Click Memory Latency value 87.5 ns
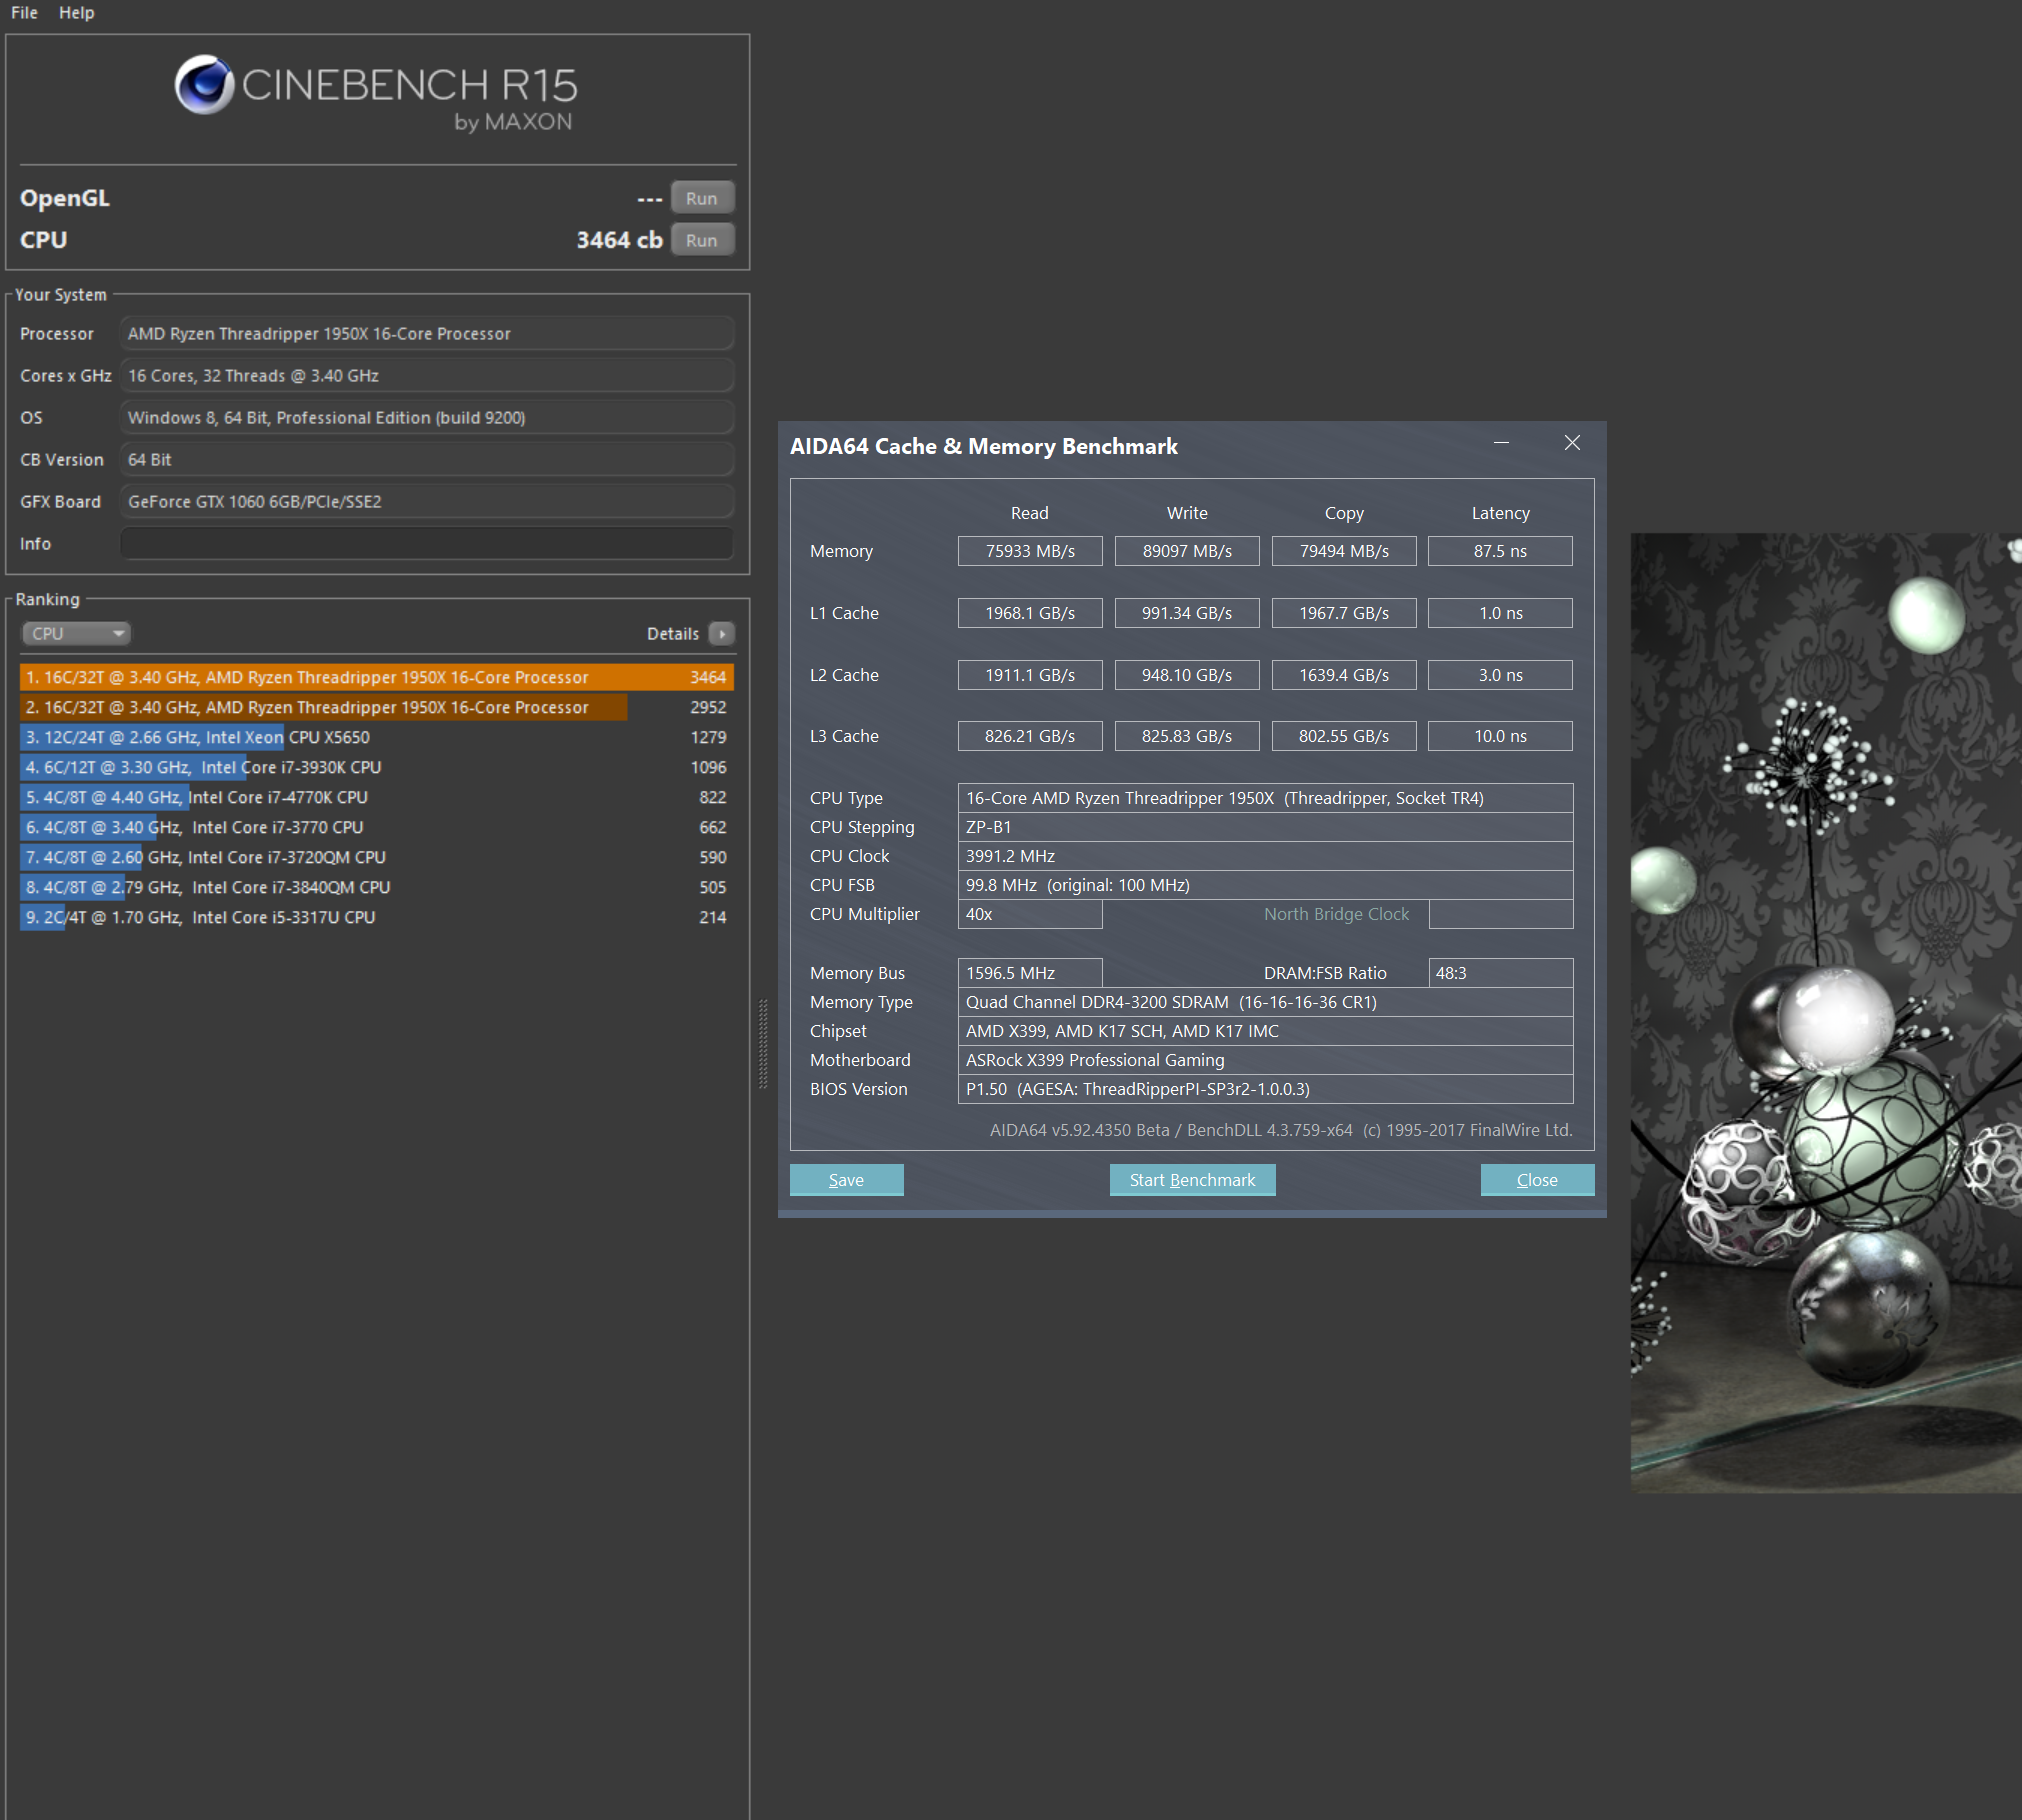 tap(1500, 551)
